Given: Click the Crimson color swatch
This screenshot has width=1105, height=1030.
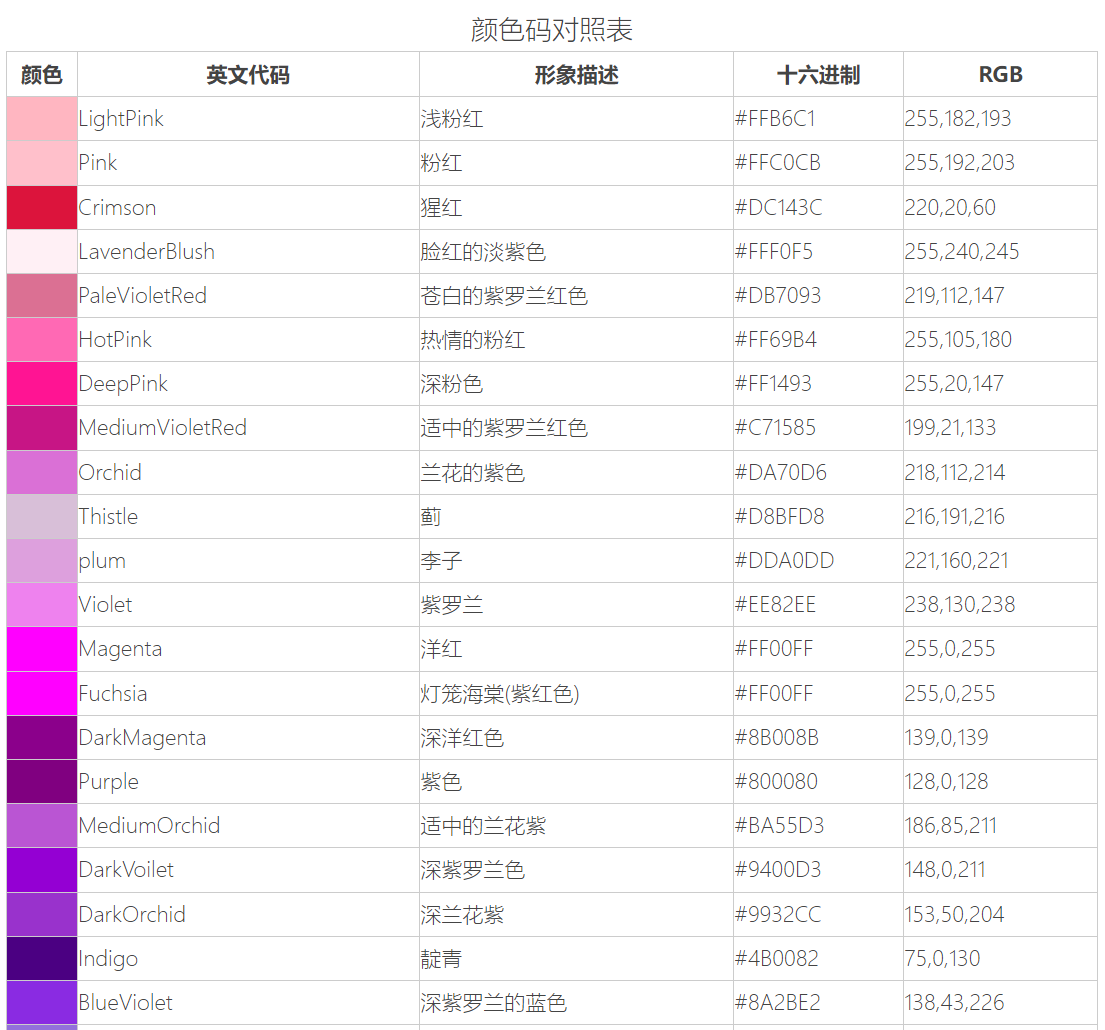Looking at the screenshot, I should pyautogui.click(x=40, y=207).
